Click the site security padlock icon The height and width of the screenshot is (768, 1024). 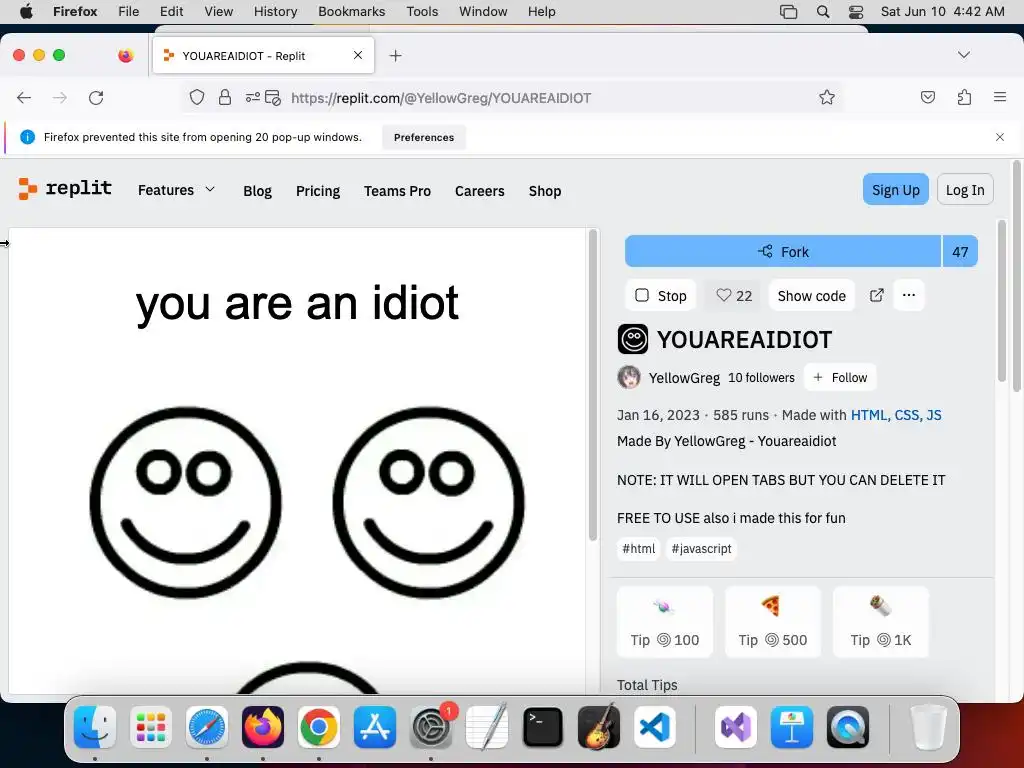(225, 98)
